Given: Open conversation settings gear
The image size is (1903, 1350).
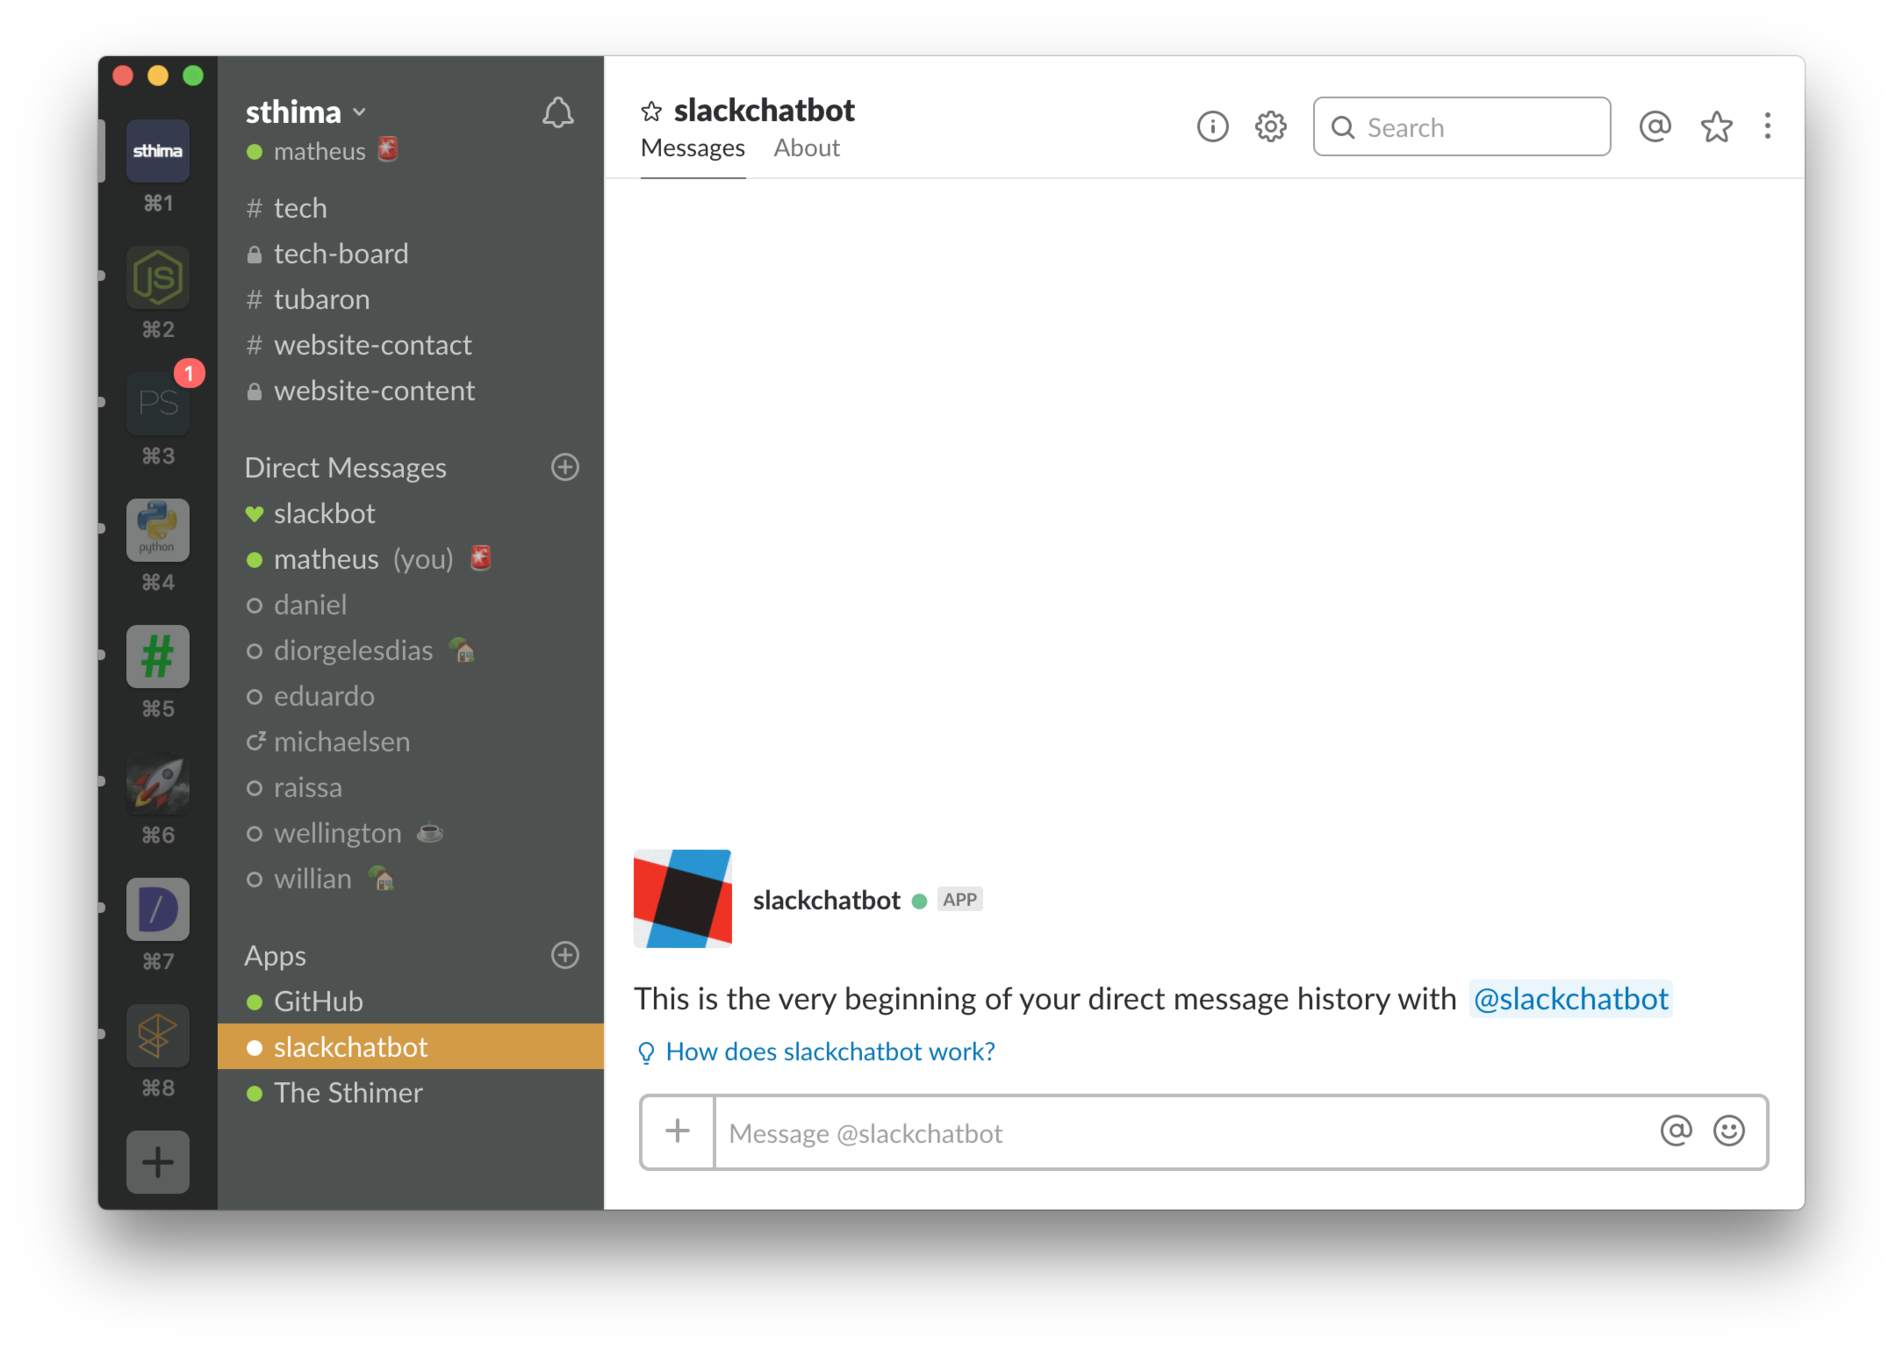Looking at the screenshot, I should tap(1271, 127).
